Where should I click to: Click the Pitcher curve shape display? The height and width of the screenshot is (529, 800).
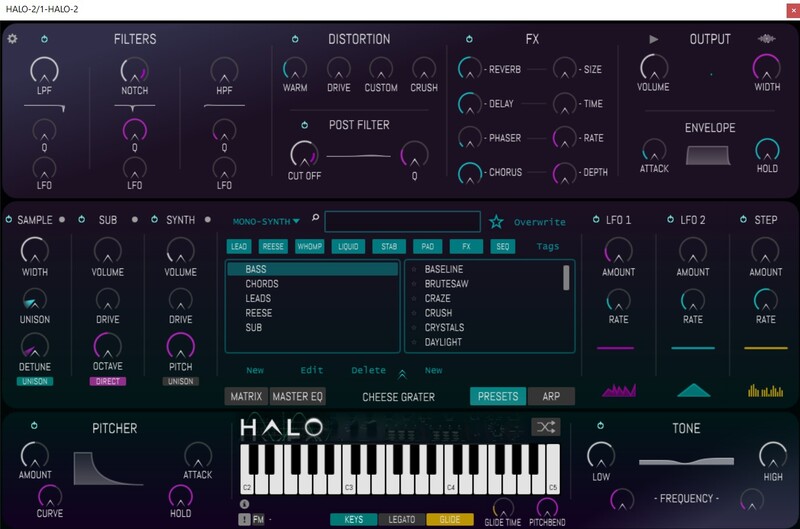coord(109,468)
